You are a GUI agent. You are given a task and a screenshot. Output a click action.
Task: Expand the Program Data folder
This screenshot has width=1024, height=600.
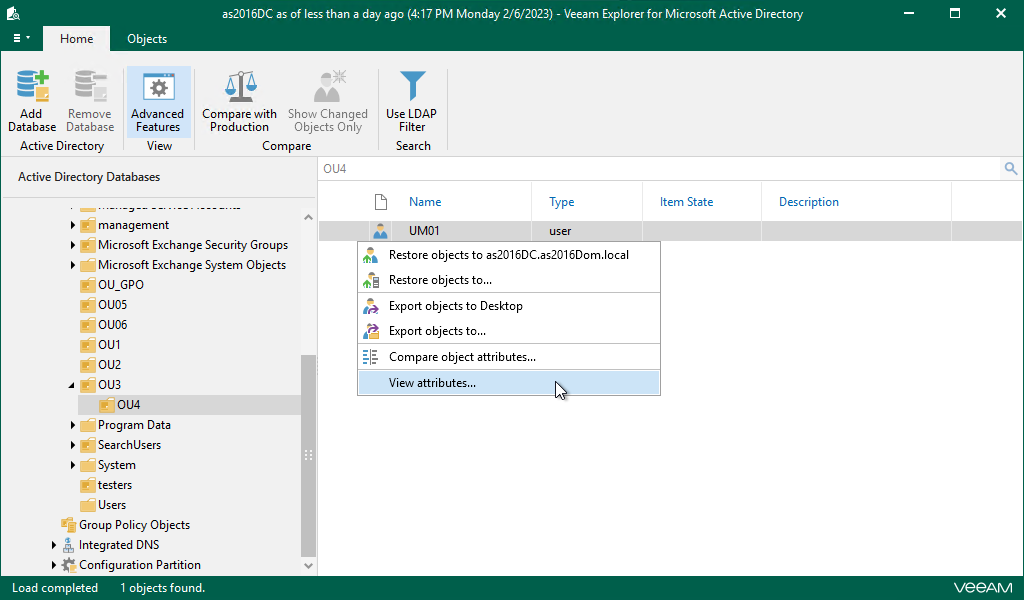(x=73, y=425)
